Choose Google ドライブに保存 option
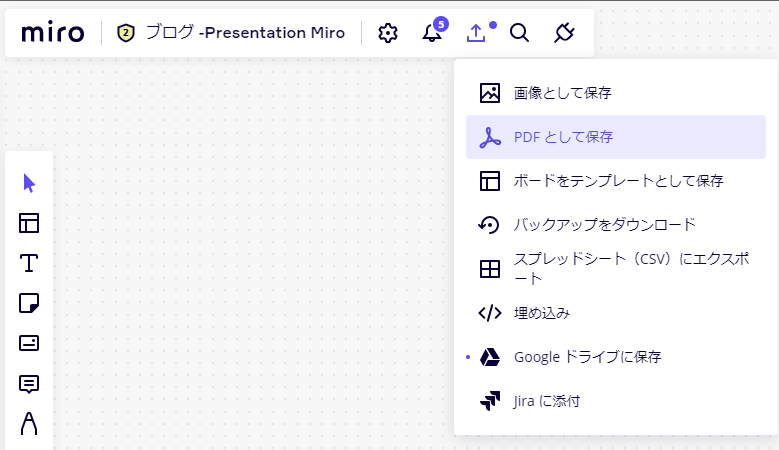779x450 pixels. 616,357
